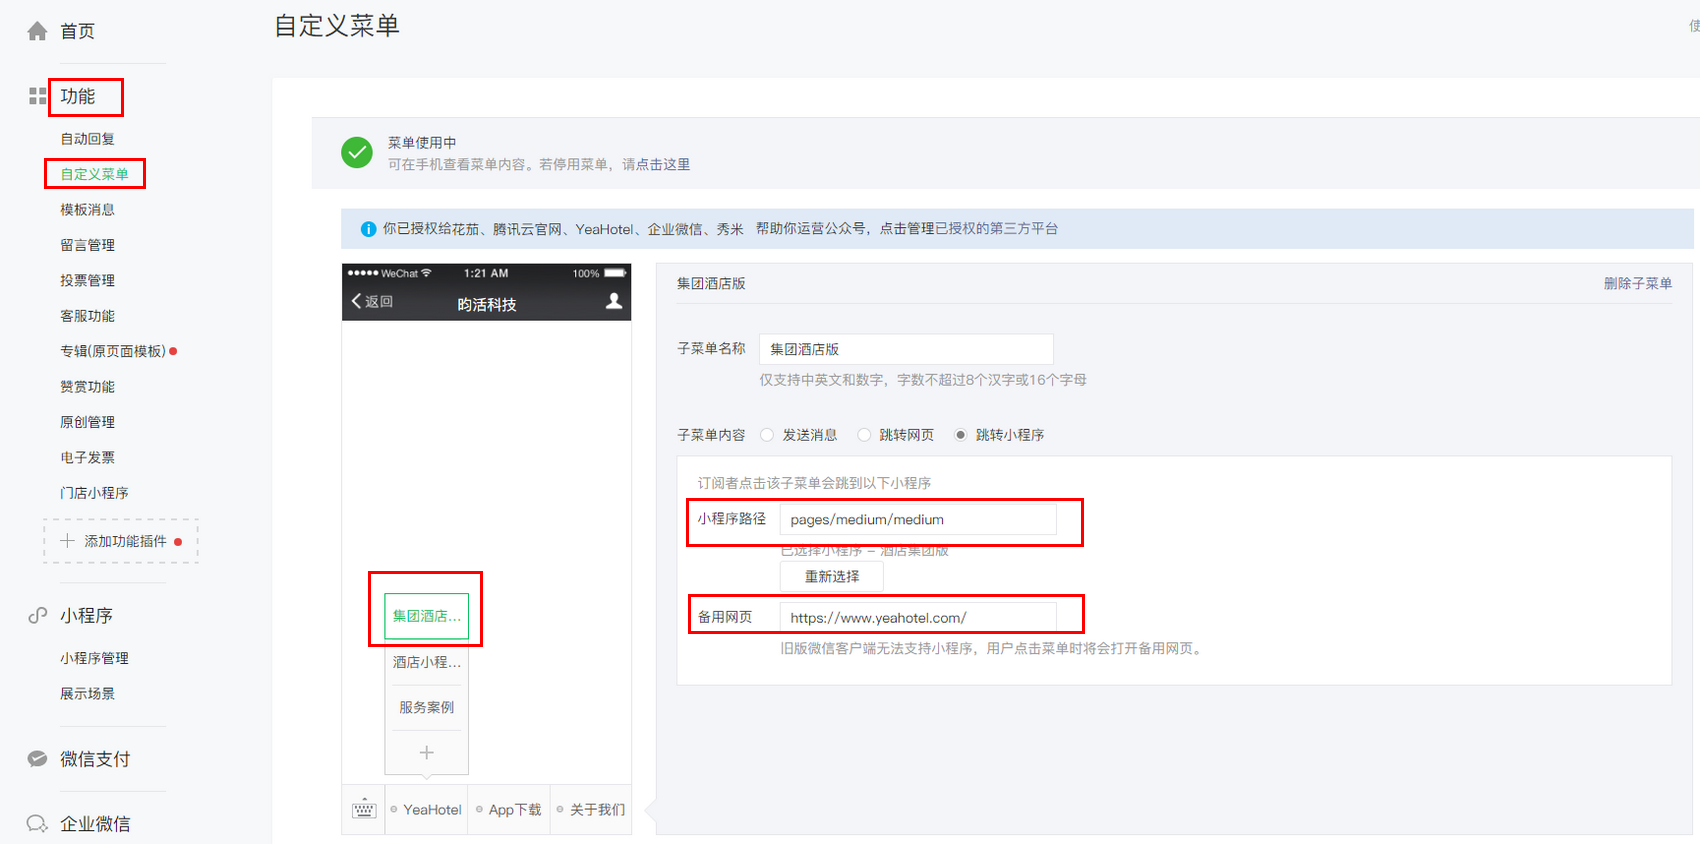
Task: Open 投票管理 in the sidebar
Action: [x=87, y=281]
